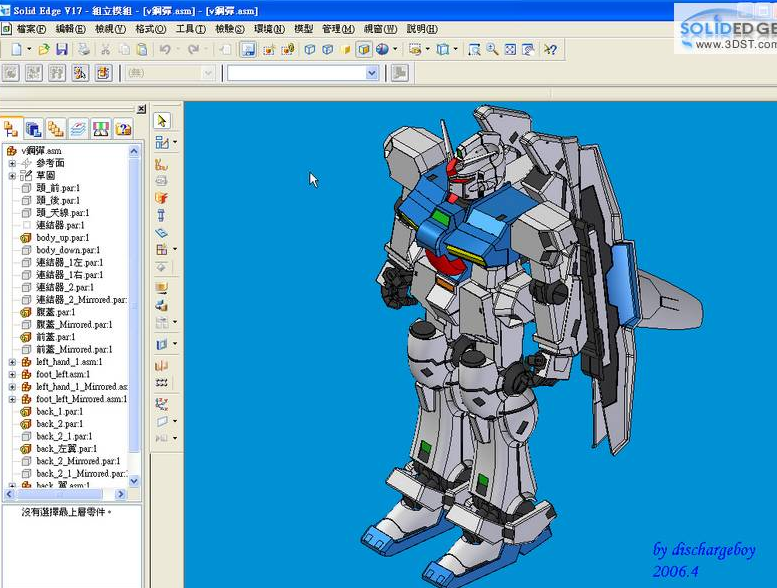
Task: Open the 環境(N) menu
Action: click(269, 29)
